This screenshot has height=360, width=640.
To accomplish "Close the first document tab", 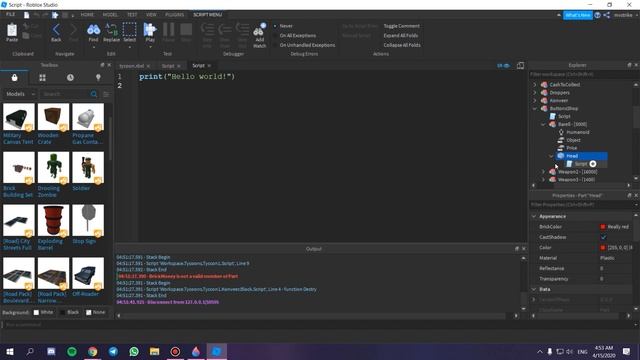I will [148, 66].
